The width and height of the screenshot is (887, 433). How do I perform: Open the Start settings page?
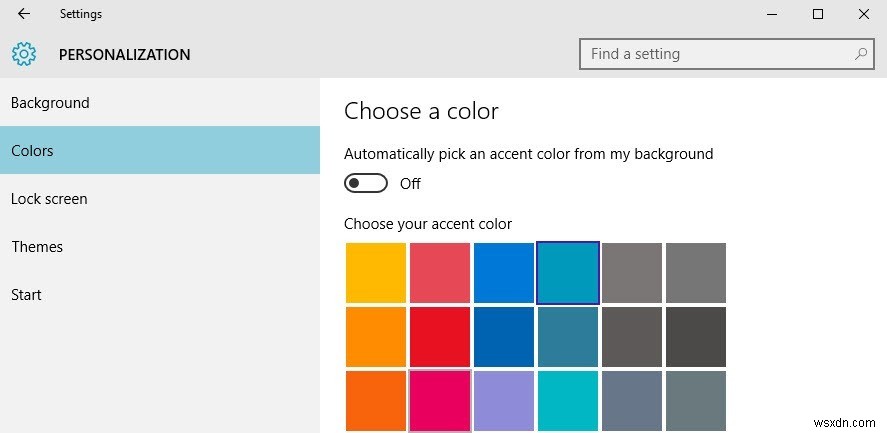(x=26, y=295)
